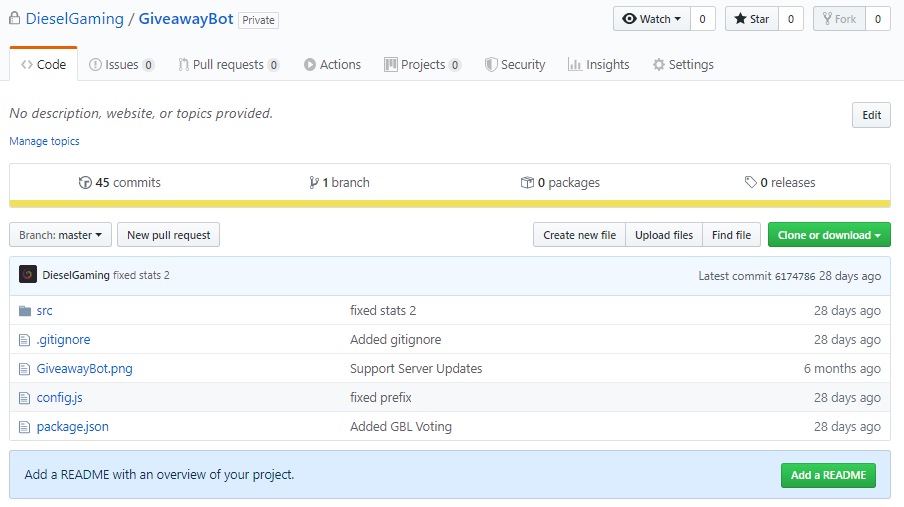Screen dimensions: 904x507
Task: Open the Support Server Updates commit message
Action: coord(416,369)
